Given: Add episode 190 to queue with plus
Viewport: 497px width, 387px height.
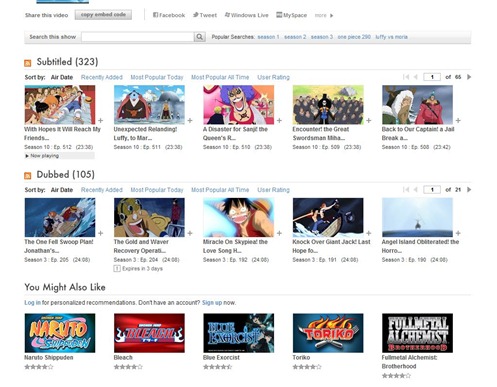Looking at the screenshot, I should 458,233.
